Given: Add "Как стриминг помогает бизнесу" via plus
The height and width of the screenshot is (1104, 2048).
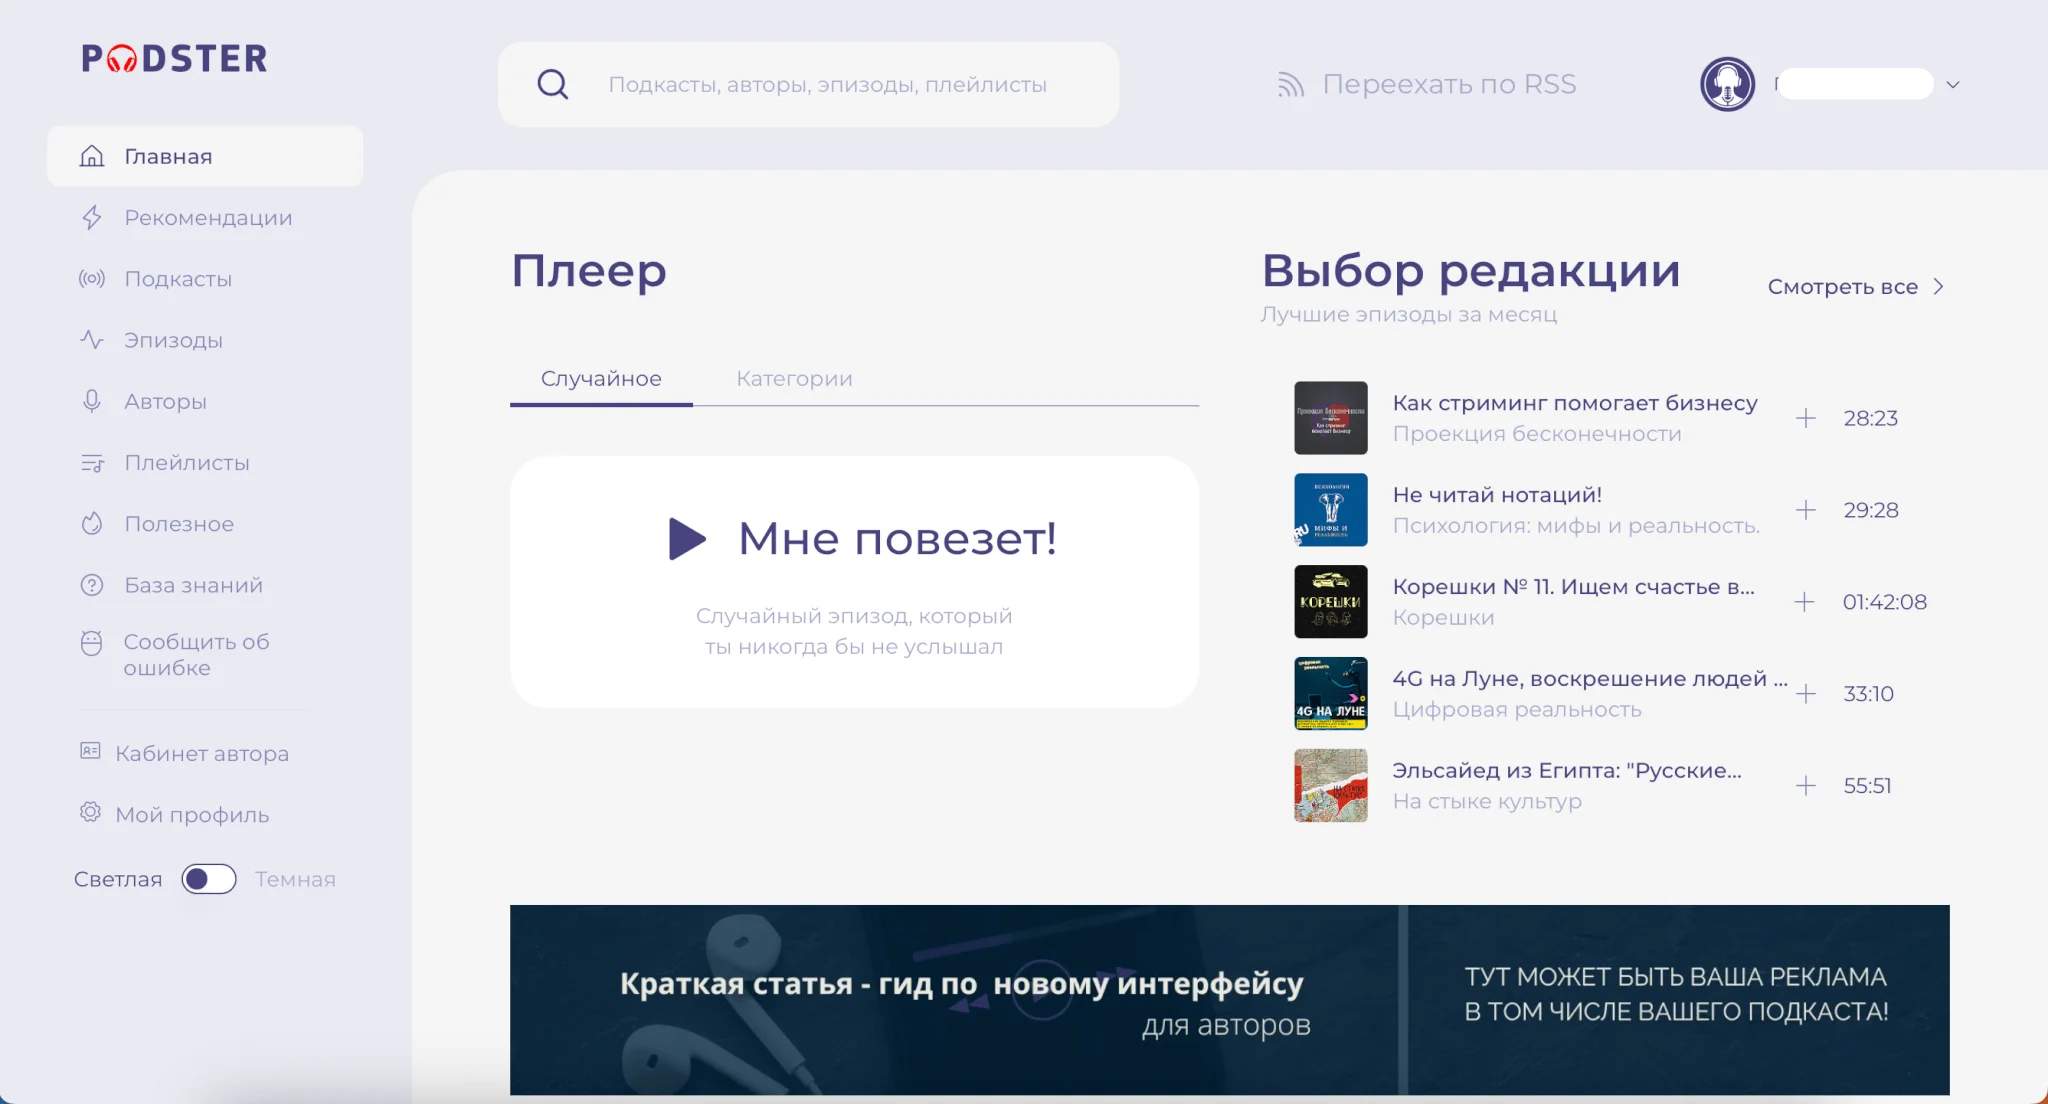Looking at the screenshot, I should coord(1805,418).
